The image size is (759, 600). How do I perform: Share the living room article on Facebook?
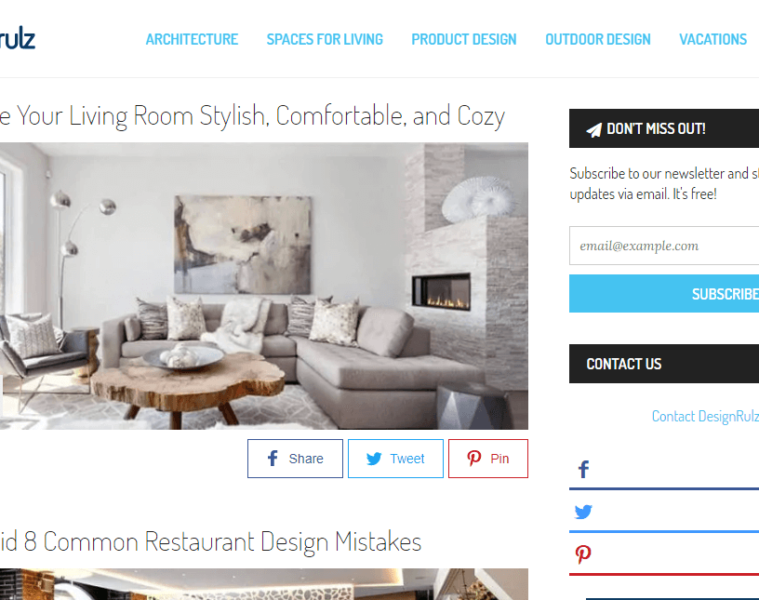click(295, 458)
